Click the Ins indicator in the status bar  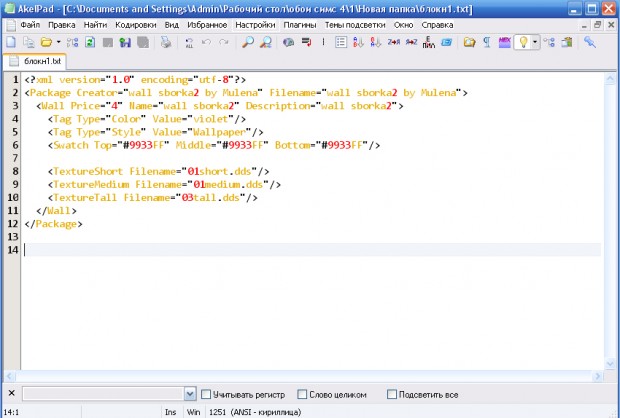(x=170, y=411)
